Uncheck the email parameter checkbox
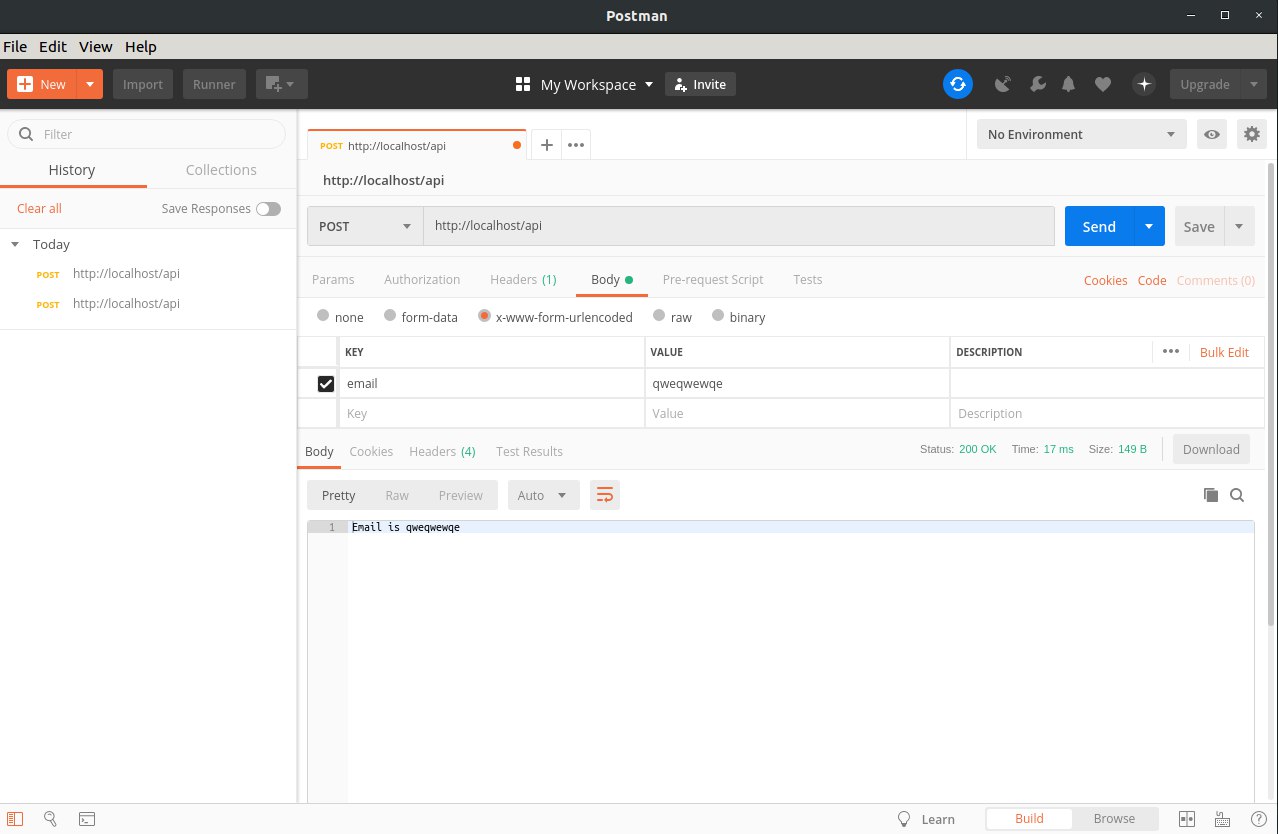This screenshot has width=1278, height=834. click(x=326, y=383)
